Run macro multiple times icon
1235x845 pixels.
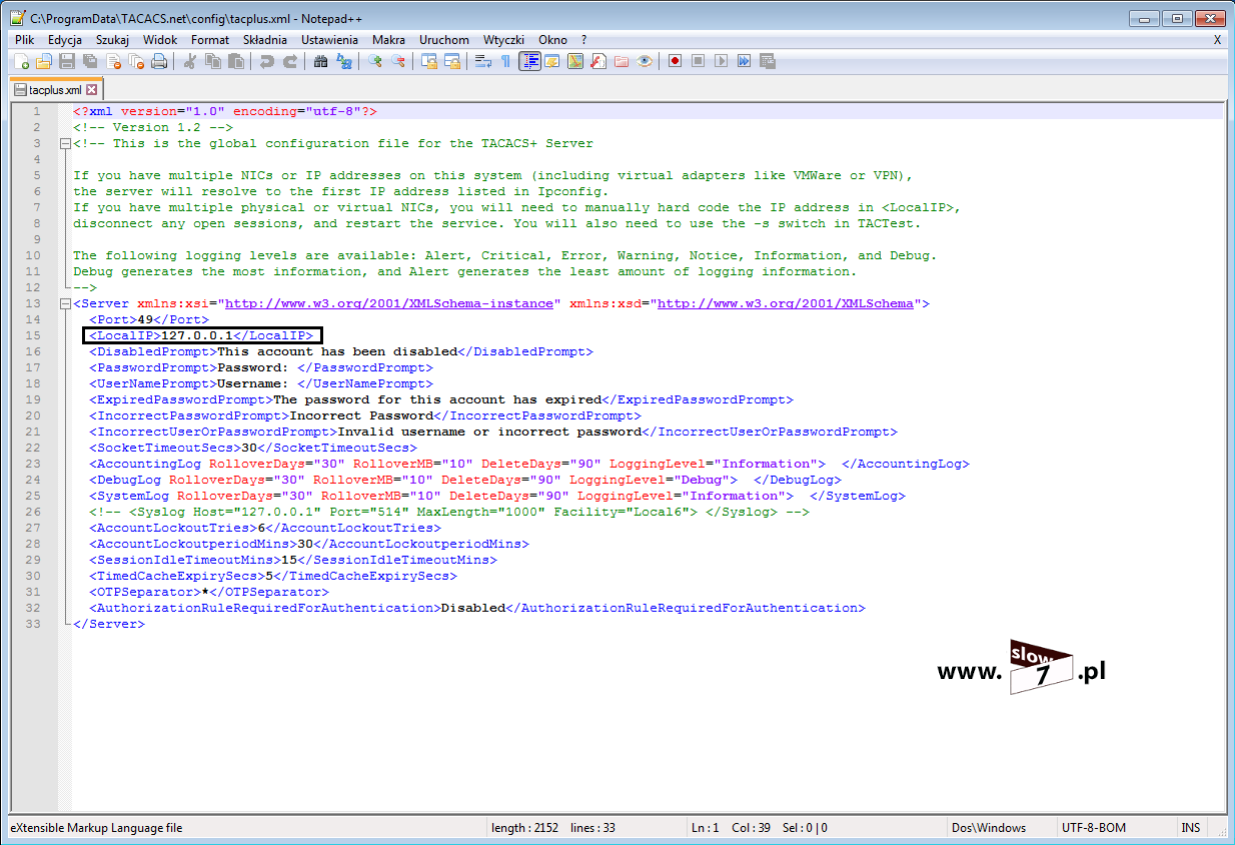coord(744,61)
